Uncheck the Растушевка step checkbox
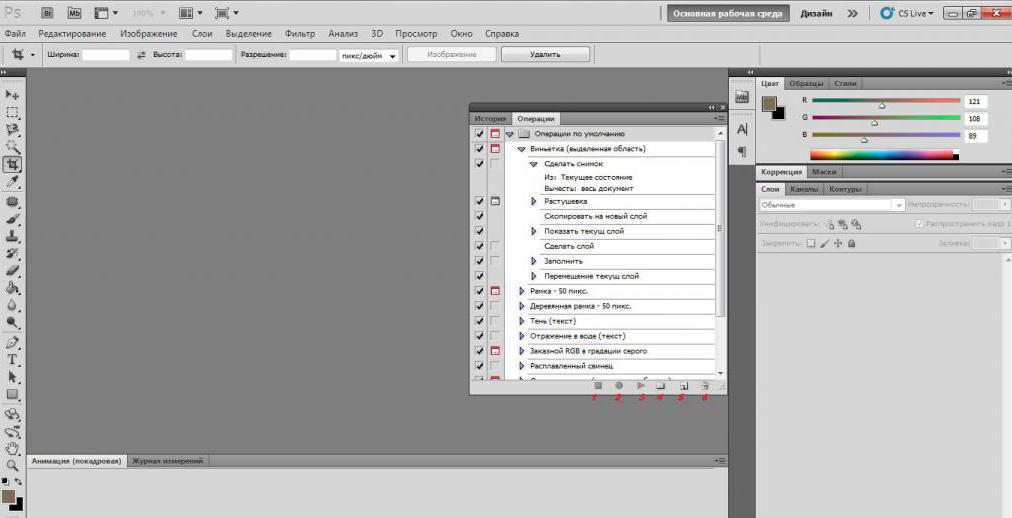 (480, 201)
